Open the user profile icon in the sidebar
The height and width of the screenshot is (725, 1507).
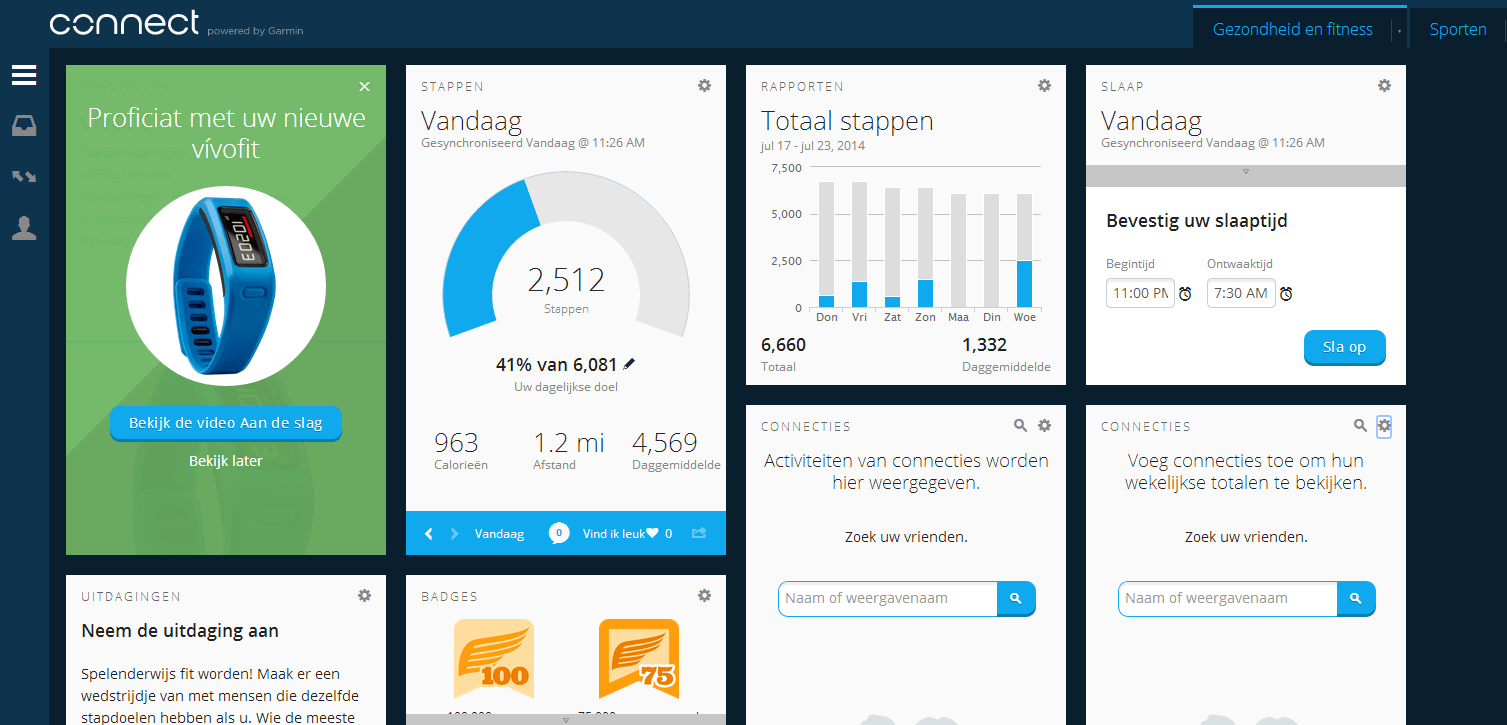coord(24,228)
